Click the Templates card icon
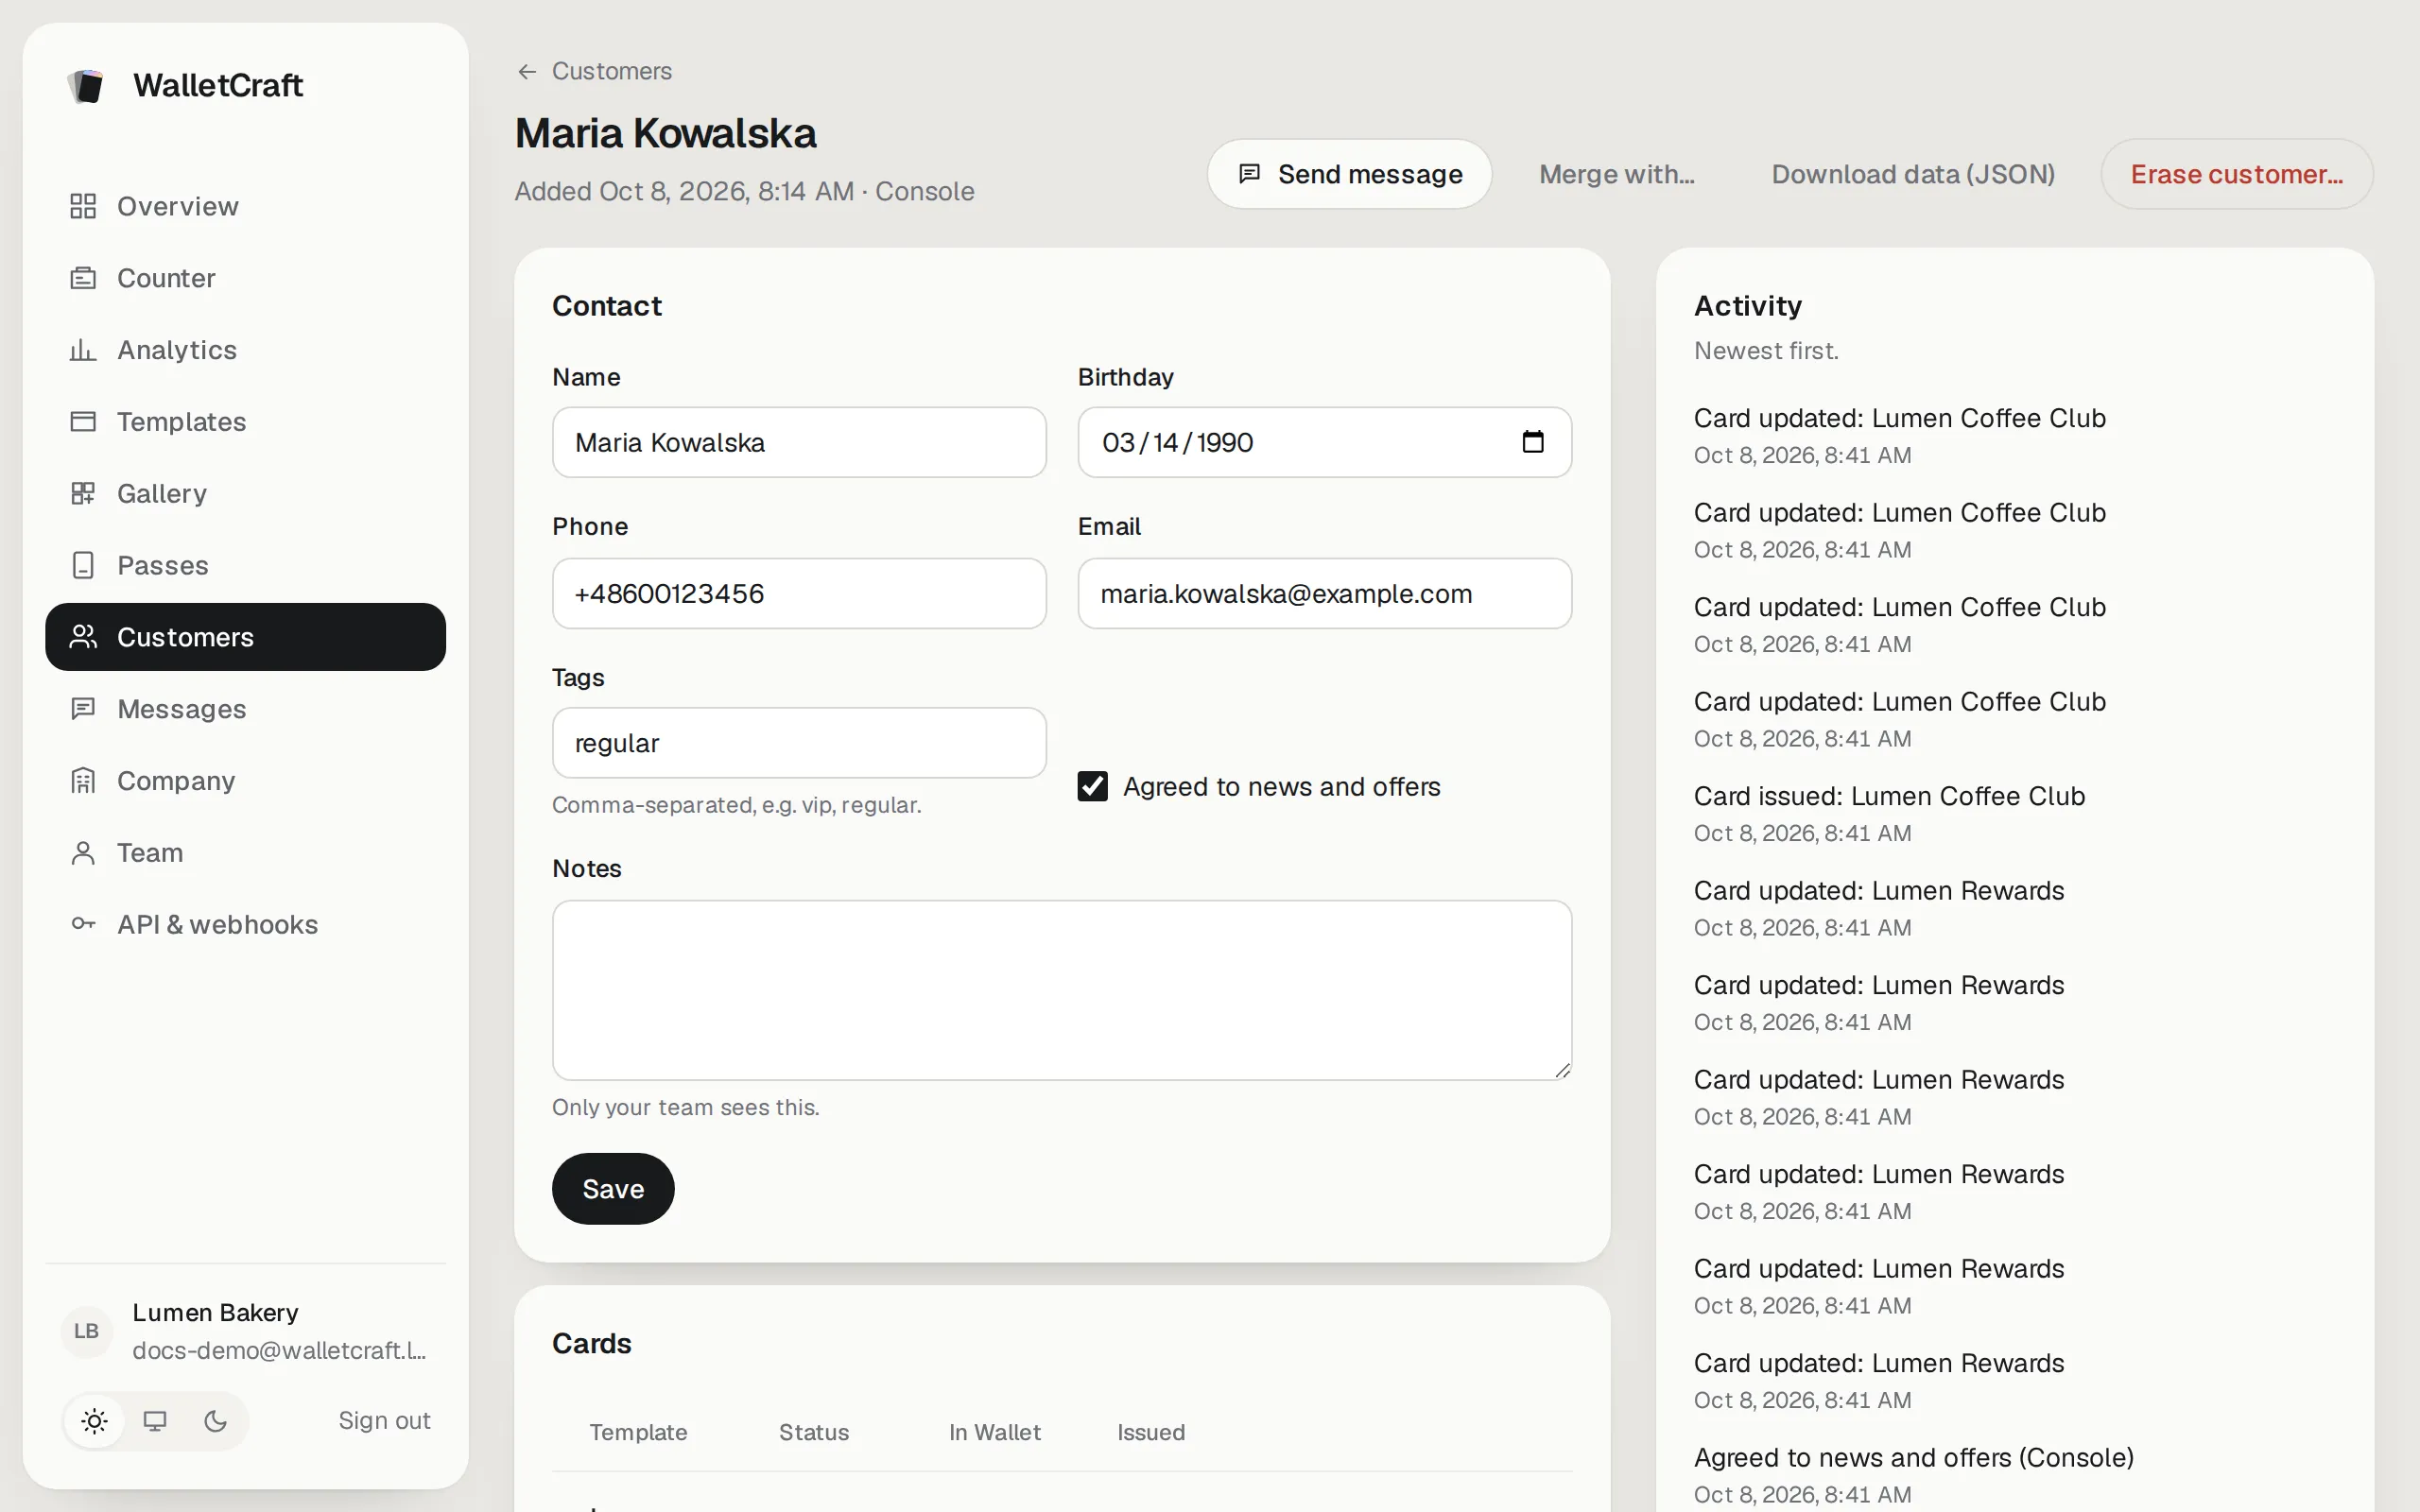This screenshot has height=1512, width=2420. point(83,422)
